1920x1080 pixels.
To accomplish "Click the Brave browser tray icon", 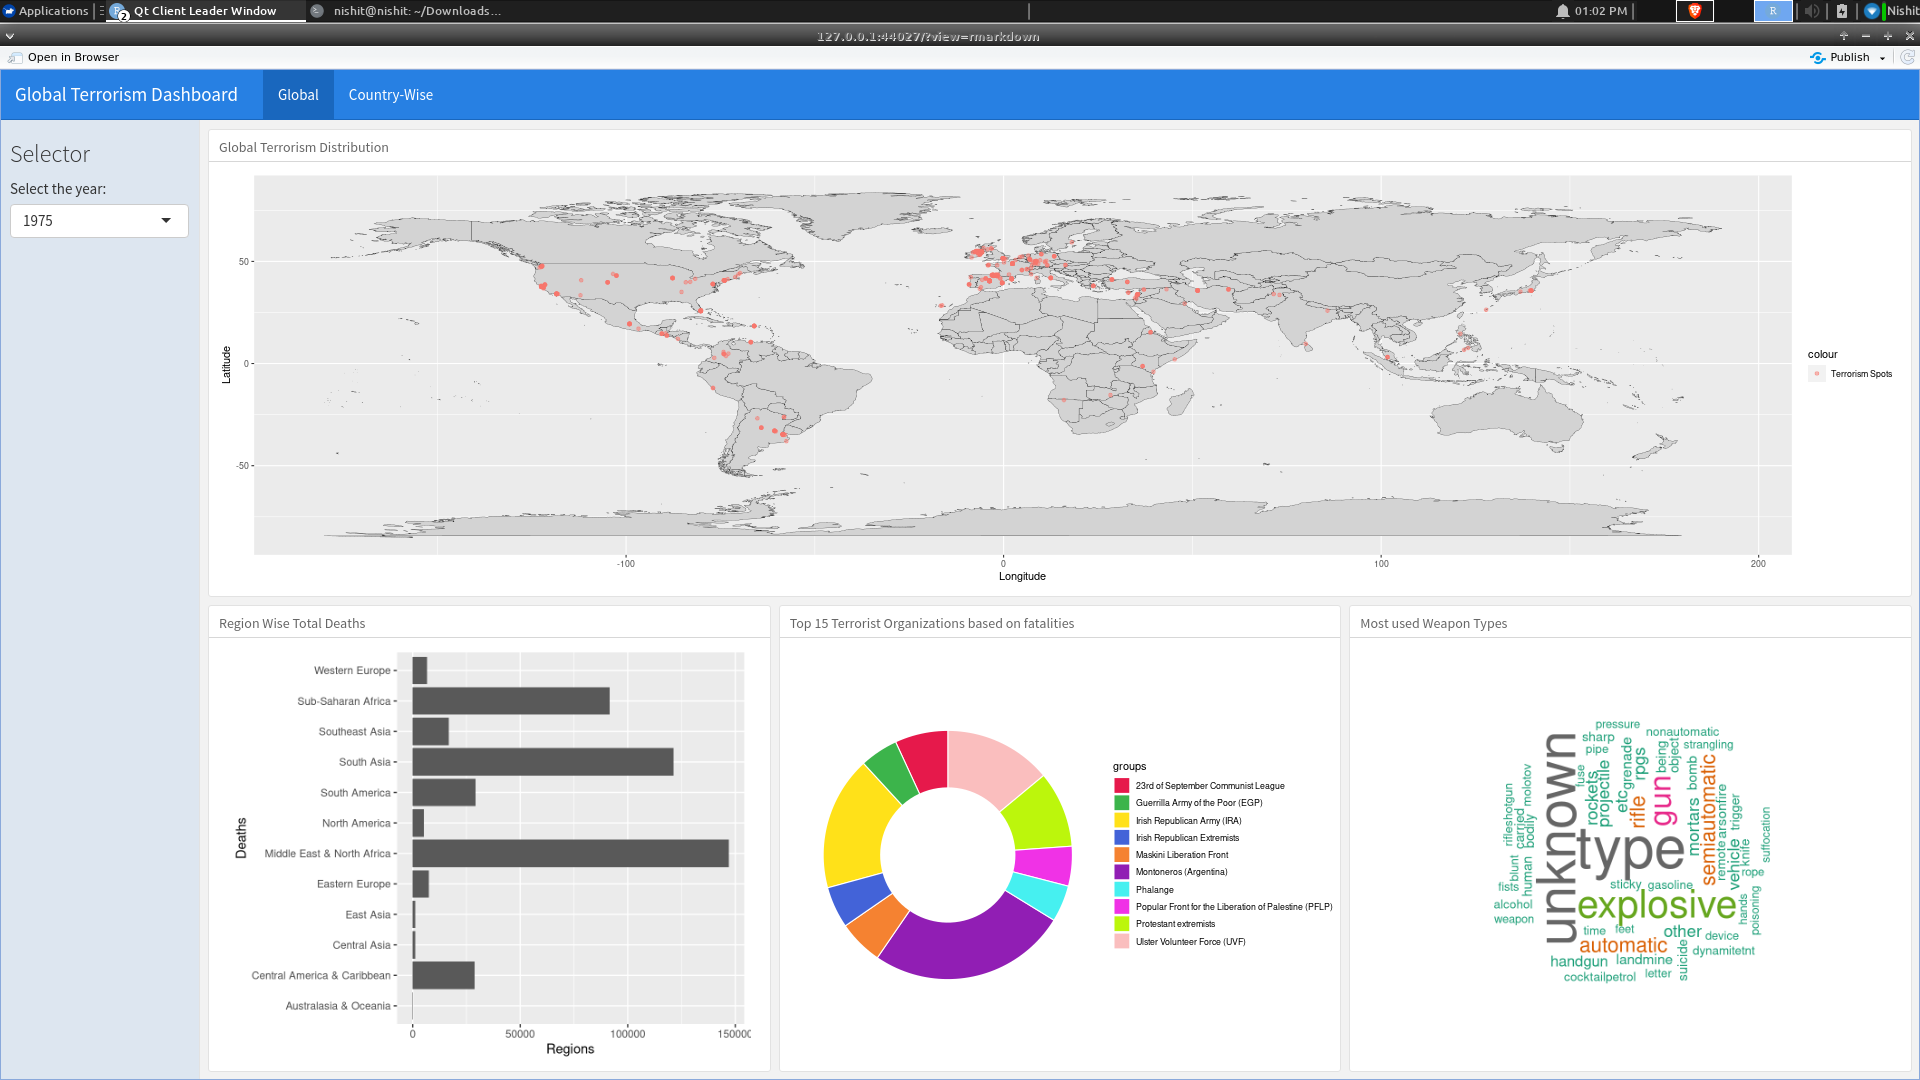I will click(x=1694, y=11).
